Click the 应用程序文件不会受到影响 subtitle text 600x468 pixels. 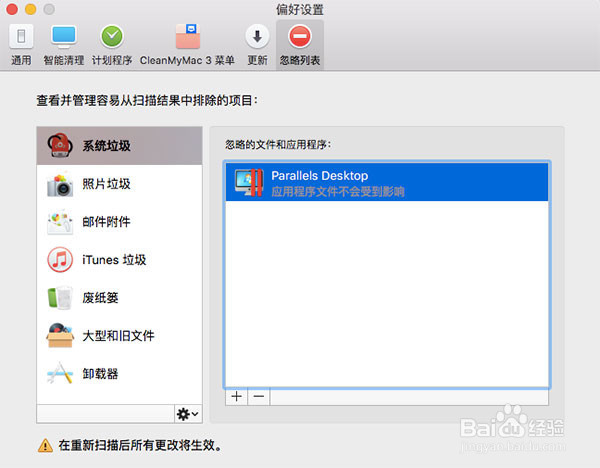pos(338,191)
